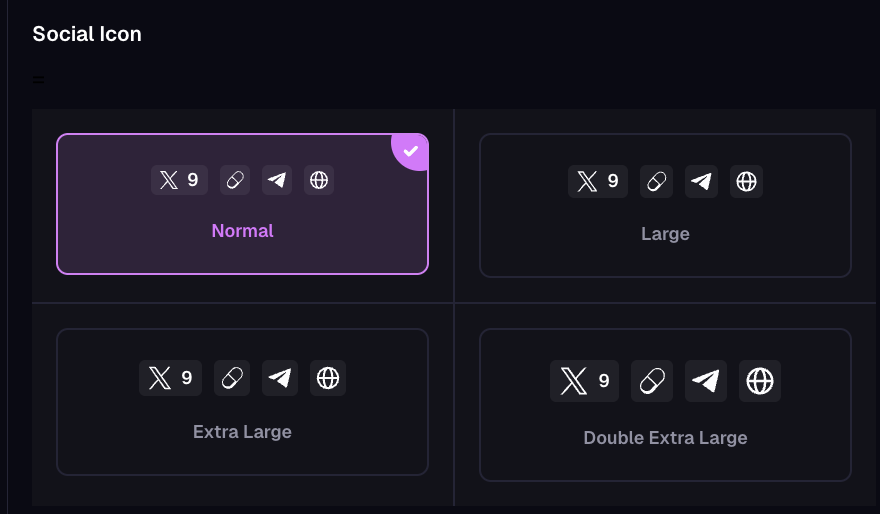The image size is (880, 514).
Task: Click the X icon in Double Extra Large card
Action: pos(573,381)
